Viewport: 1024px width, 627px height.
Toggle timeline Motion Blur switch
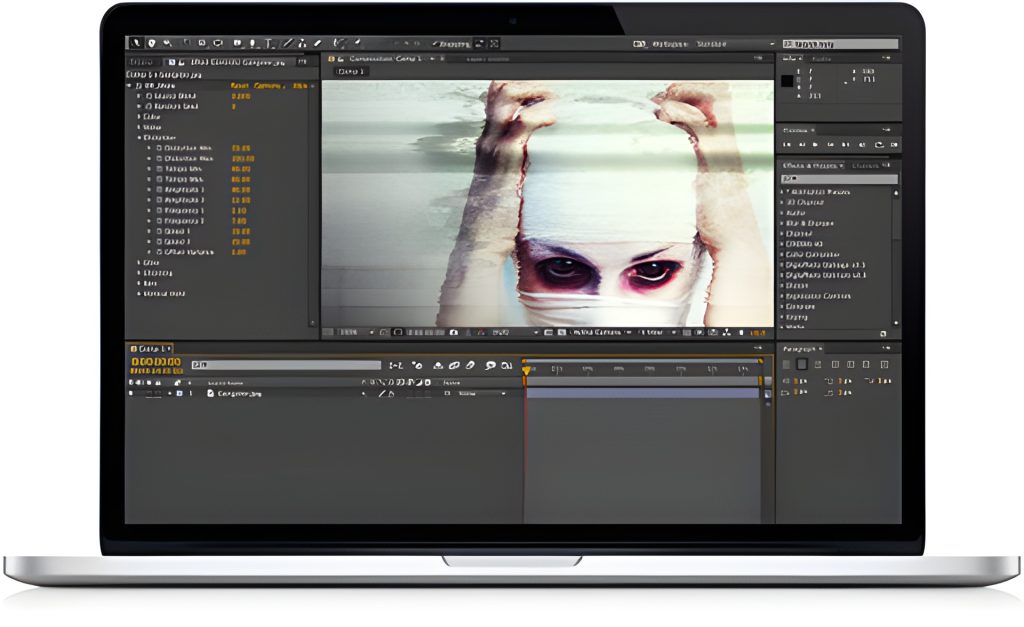coord(470,366)
